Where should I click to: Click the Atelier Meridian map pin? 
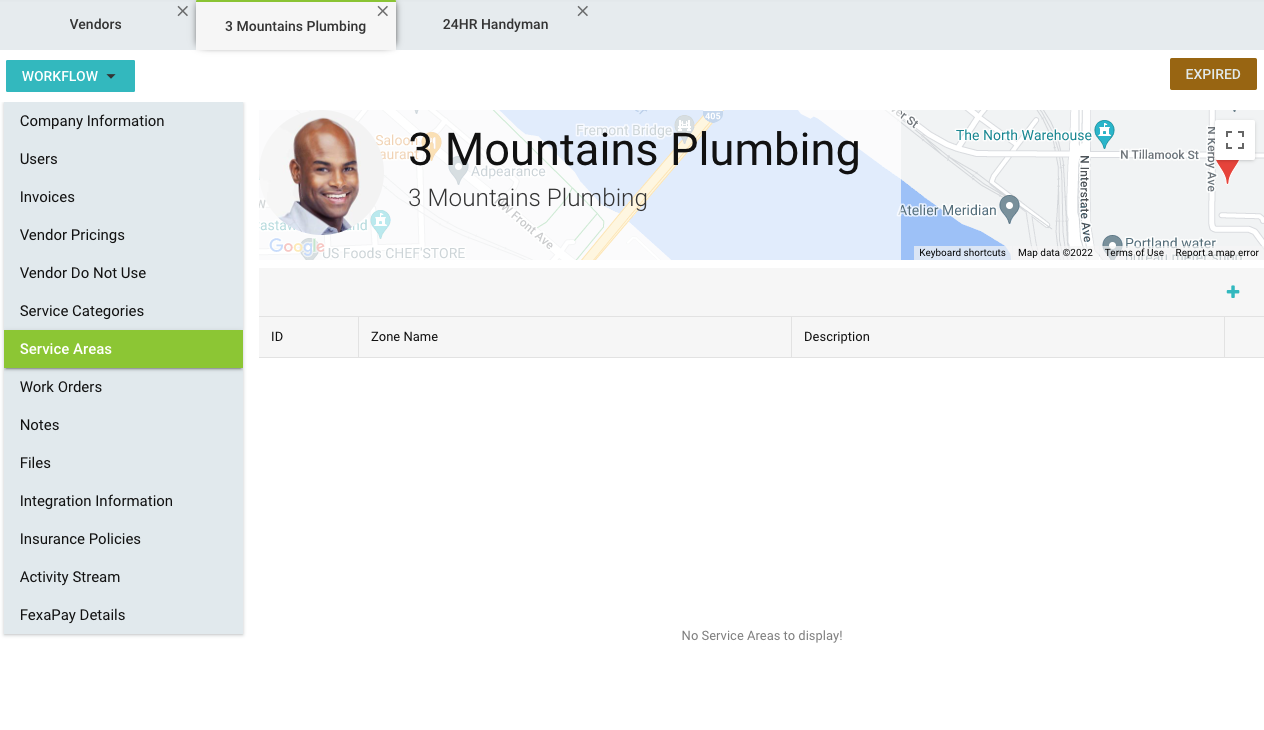[1010, 208]
